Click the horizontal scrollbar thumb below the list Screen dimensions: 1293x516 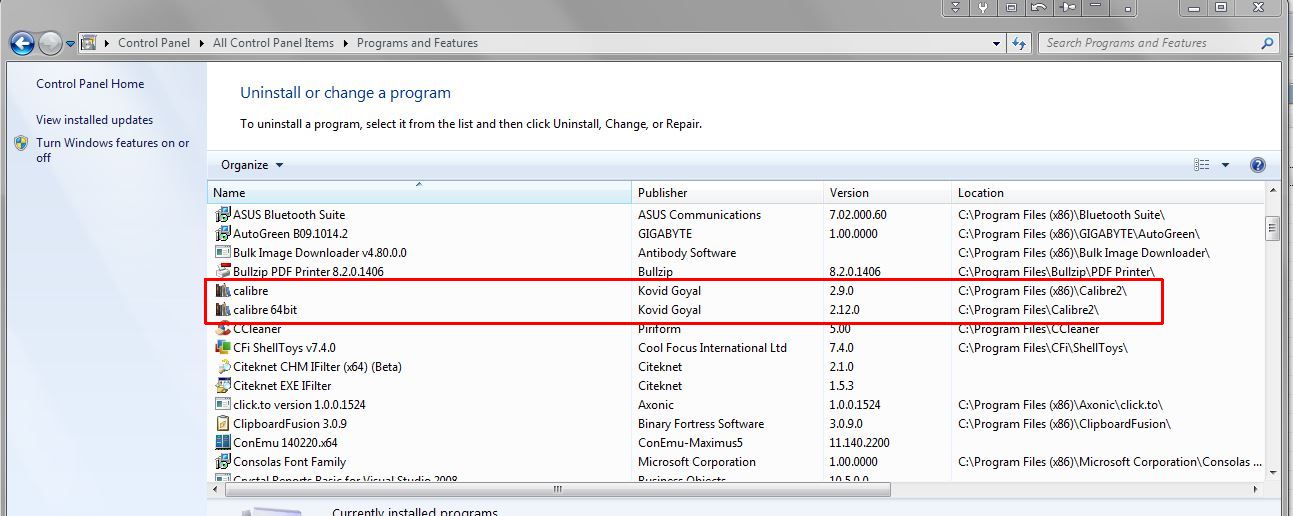point(556,490)
